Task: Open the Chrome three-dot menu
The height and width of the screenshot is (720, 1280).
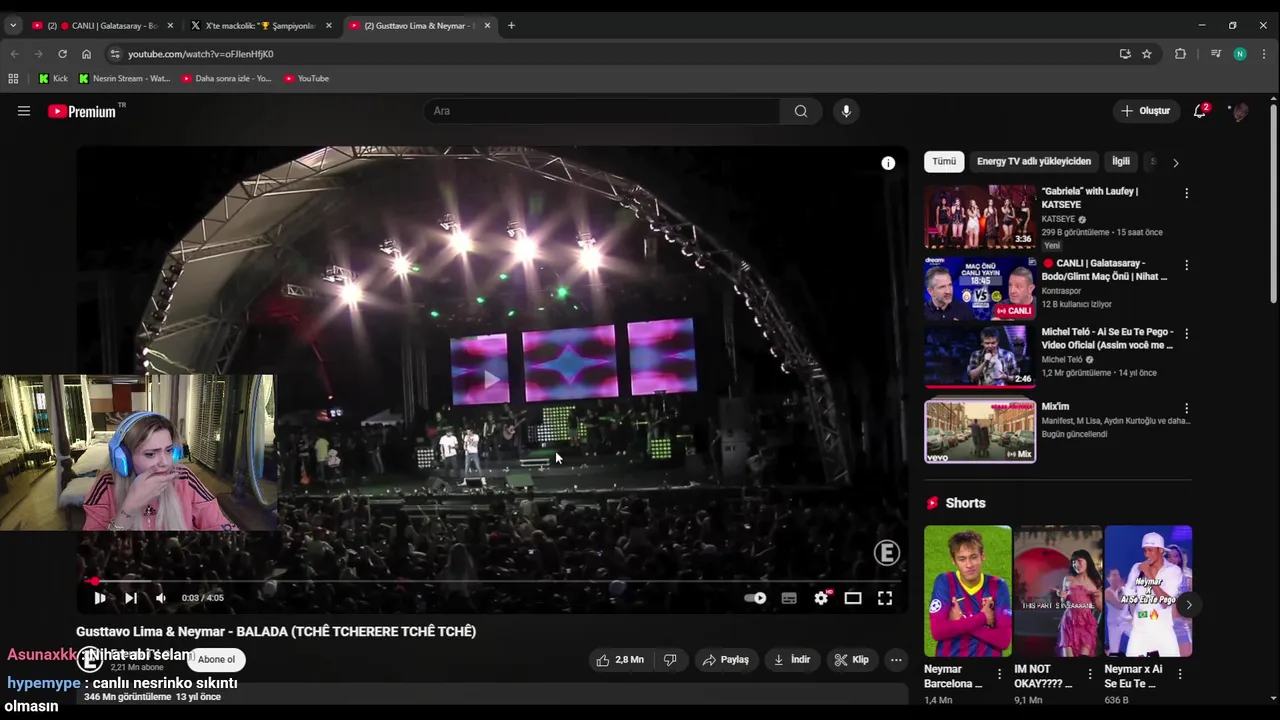Action: coord(1264,54)
